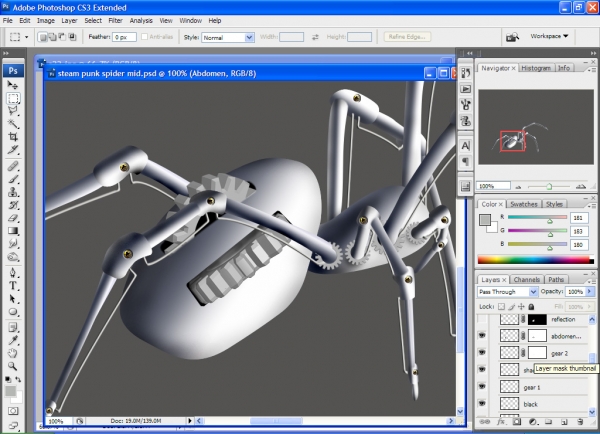Switch to Histogram tab
The height and width of the screenshot is (434, 600).
[x=536, y=68]
